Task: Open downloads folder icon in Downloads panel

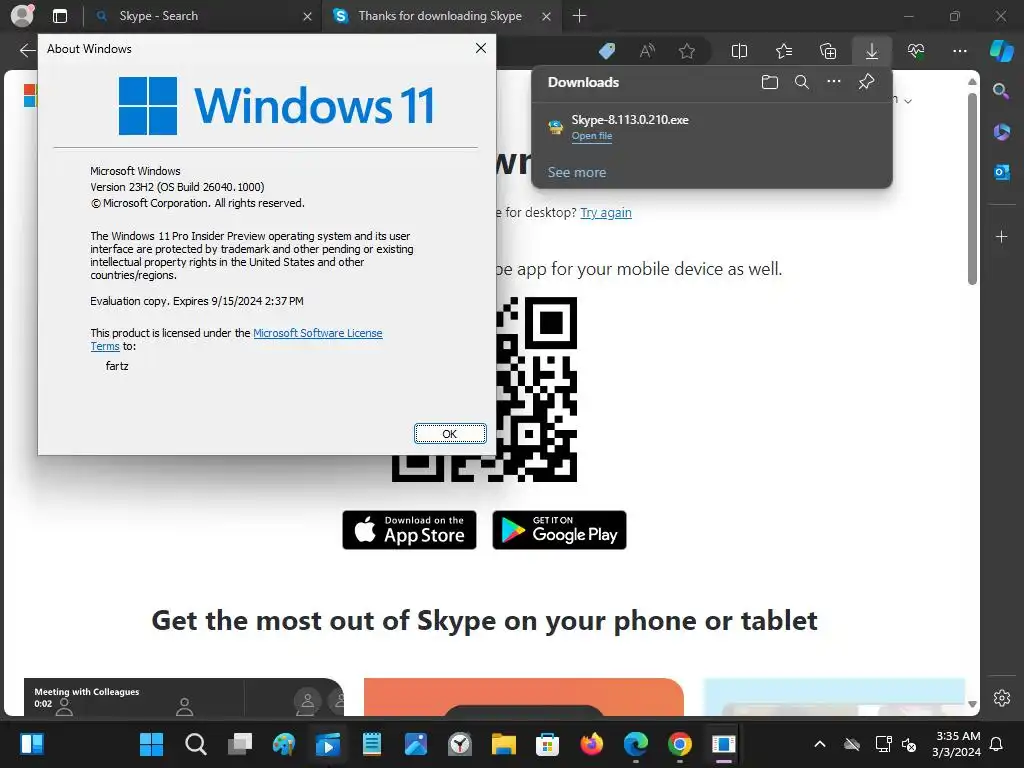Action: click(x=770, y=82)
